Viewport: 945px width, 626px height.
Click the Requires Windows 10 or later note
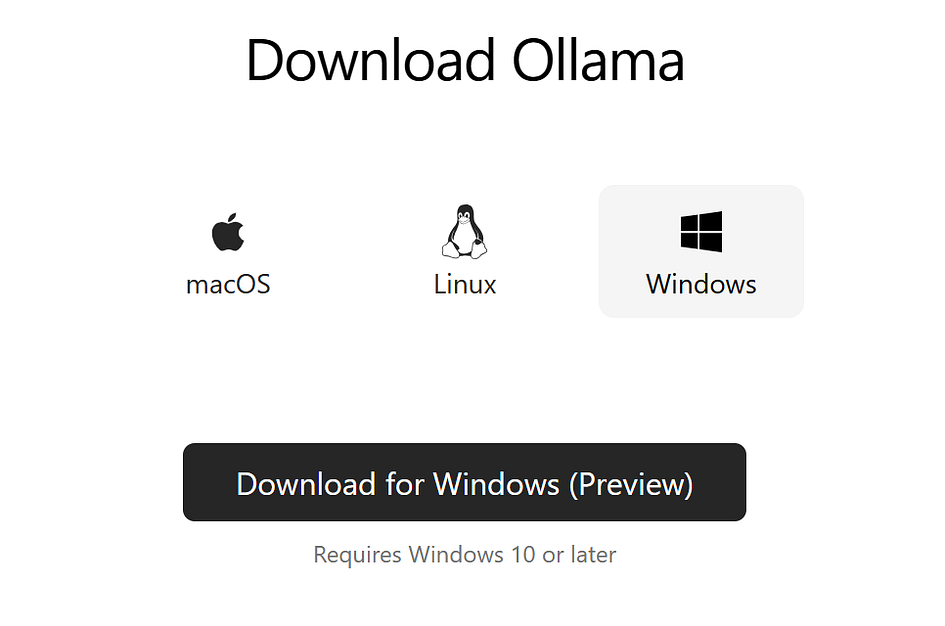coord(465,554)
